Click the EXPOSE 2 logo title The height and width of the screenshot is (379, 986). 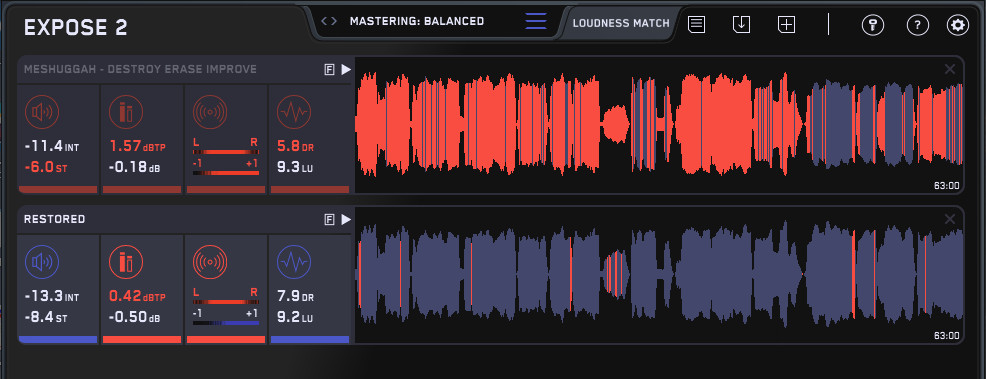(x=75, y=28)
